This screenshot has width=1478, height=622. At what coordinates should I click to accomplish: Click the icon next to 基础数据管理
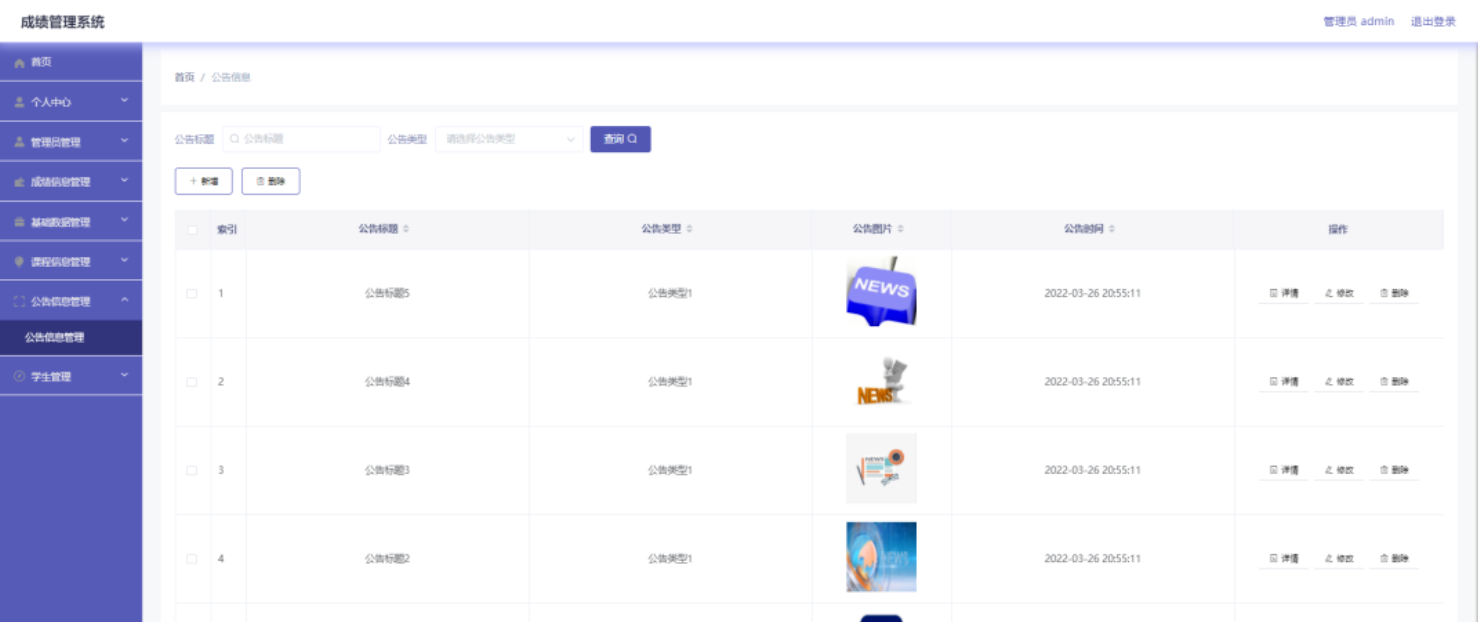(x=19, y=222)
